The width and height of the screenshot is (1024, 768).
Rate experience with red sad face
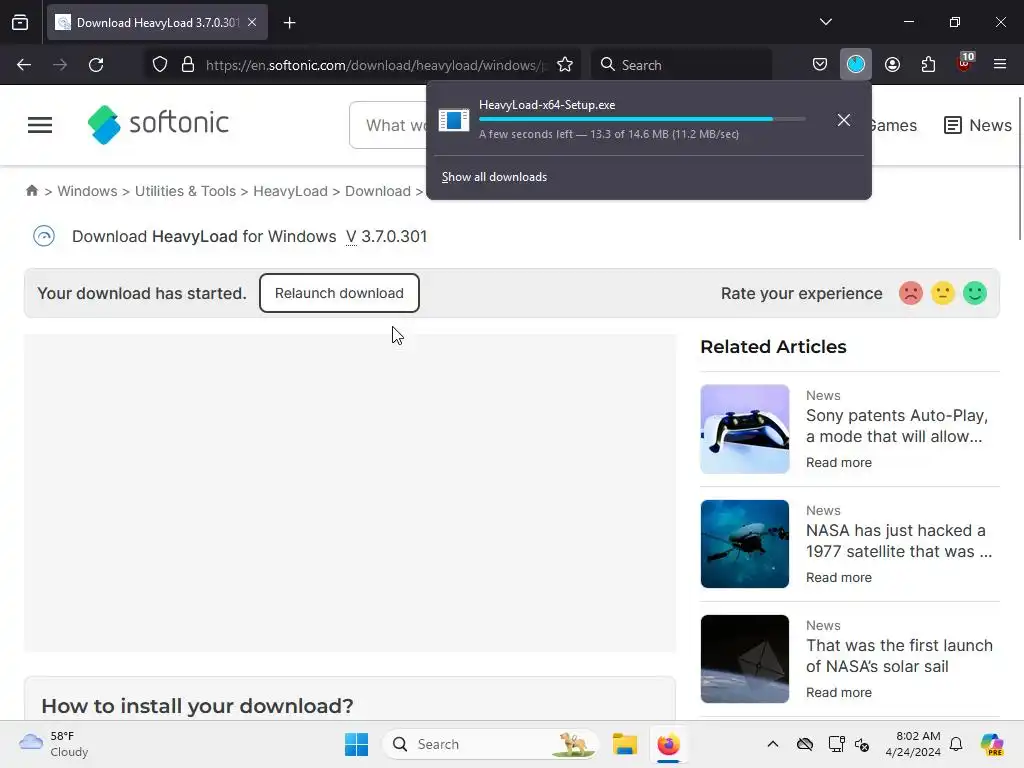coord(910,293)
